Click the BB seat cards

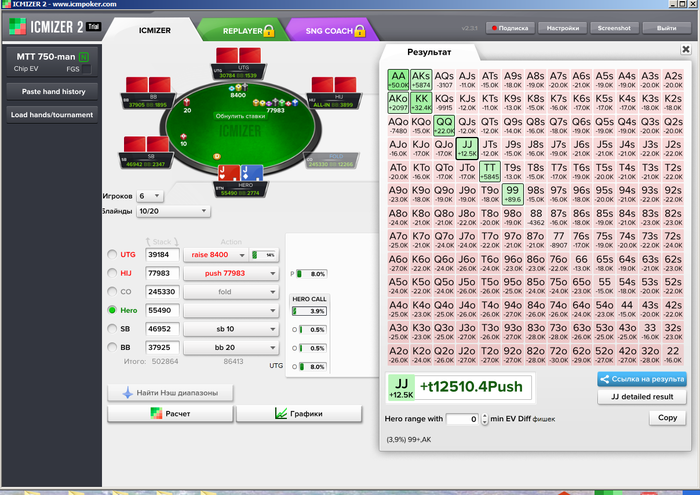[x=148, y=85]
